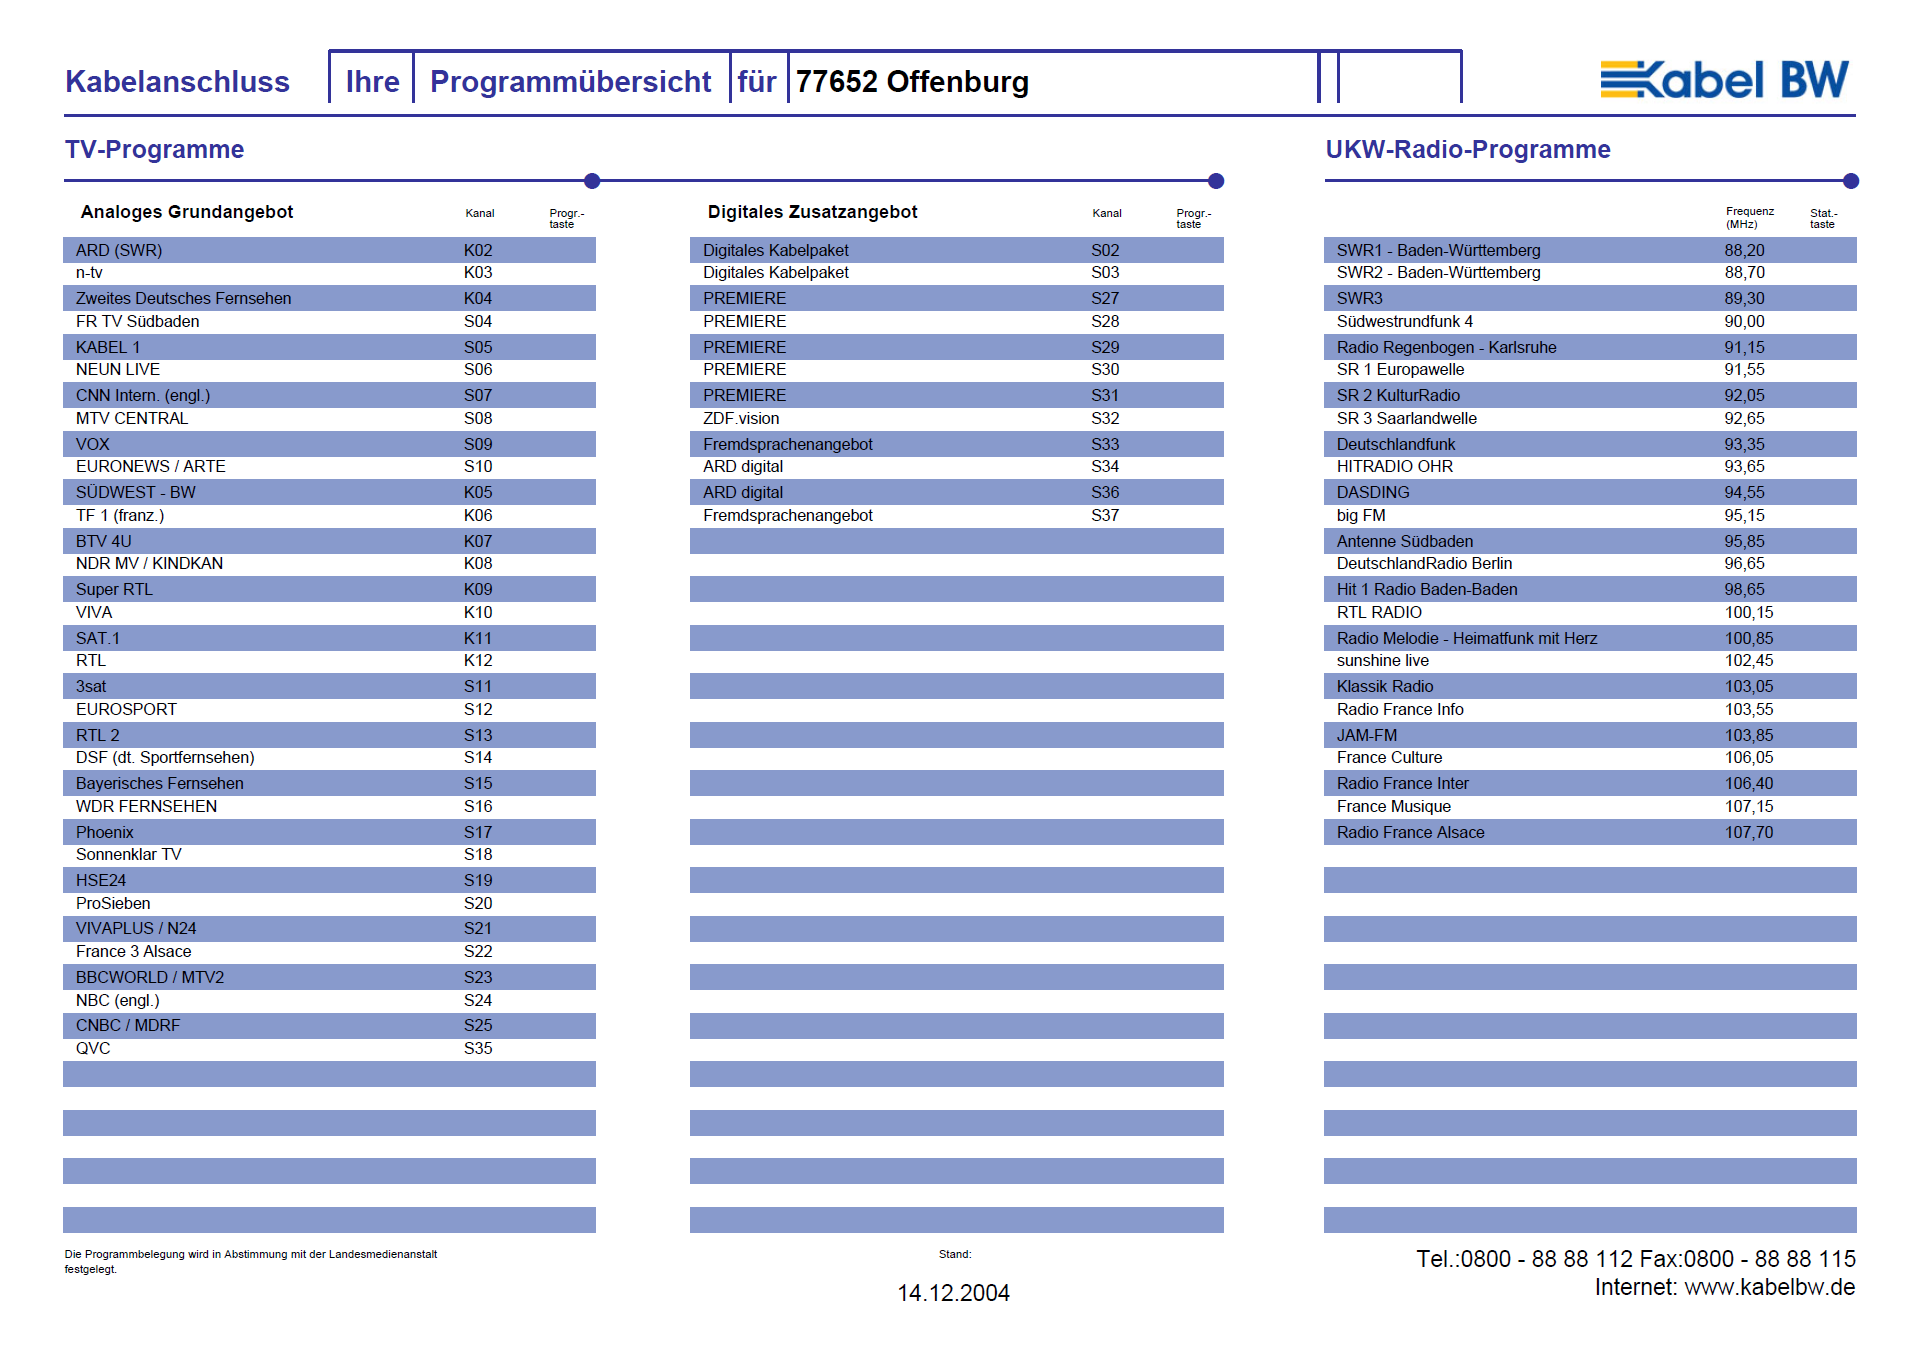Select Radio France Alsace row
This screenshot has height=1357, width=1918.
(x=1590, y=832)
